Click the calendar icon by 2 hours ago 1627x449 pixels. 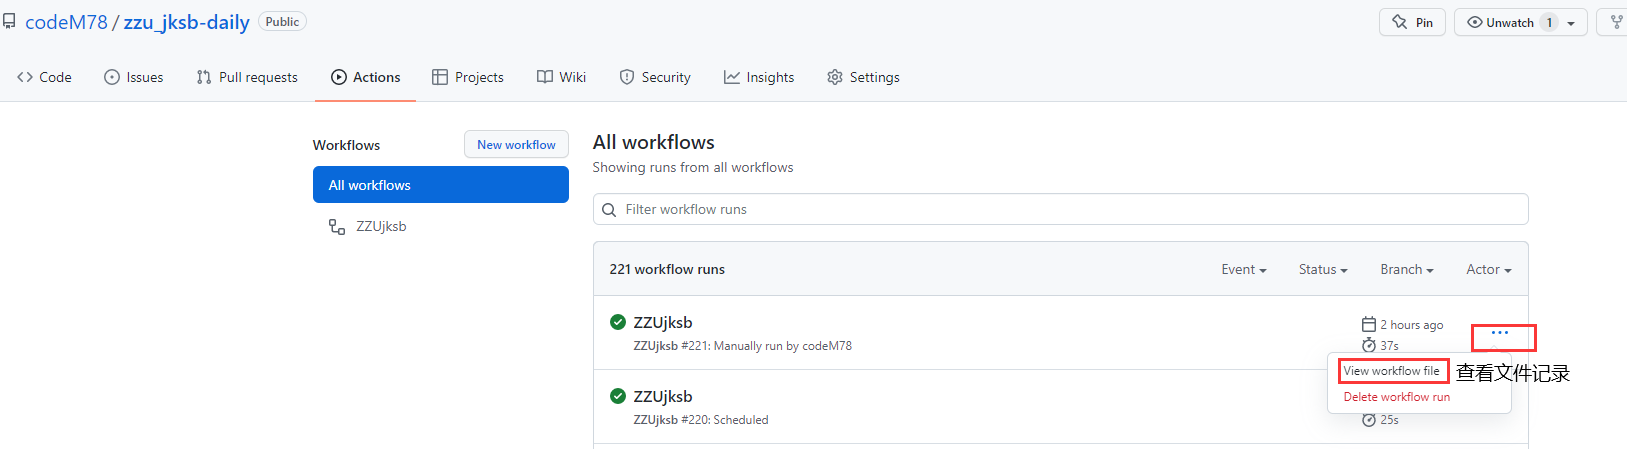coord(1369,324)
